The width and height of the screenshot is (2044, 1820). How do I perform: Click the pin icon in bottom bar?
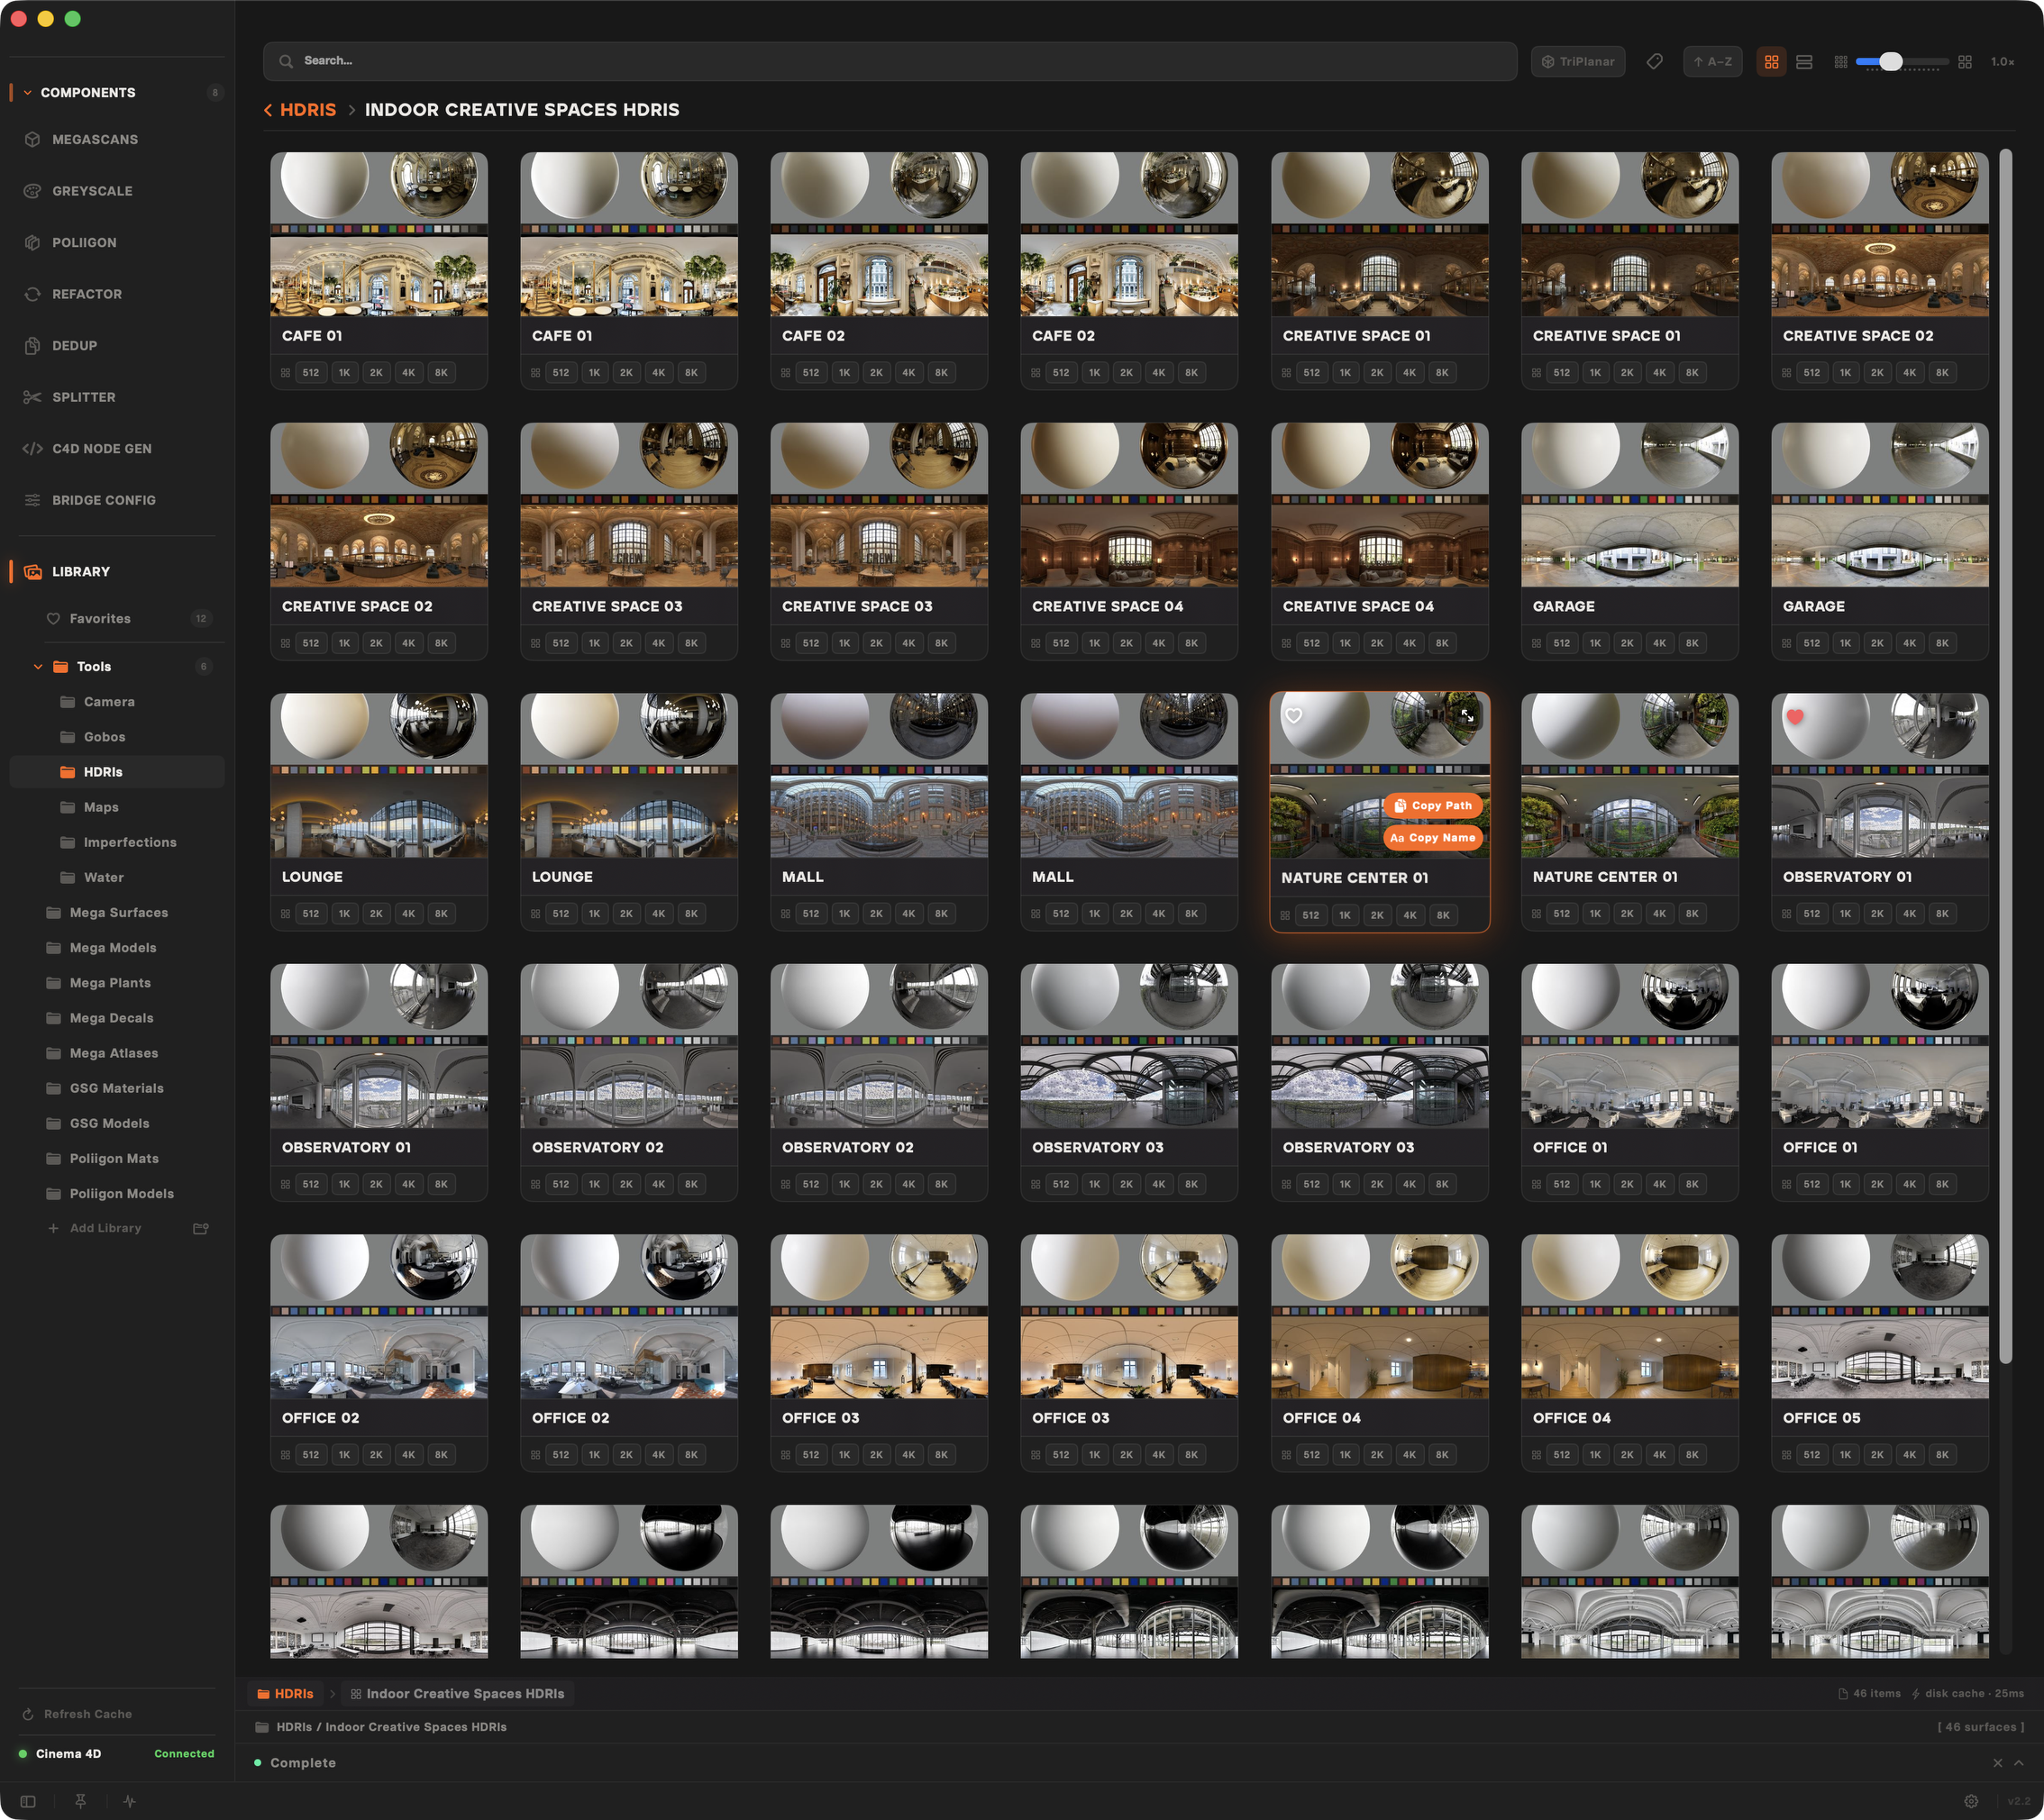[x=81, y=1801]
